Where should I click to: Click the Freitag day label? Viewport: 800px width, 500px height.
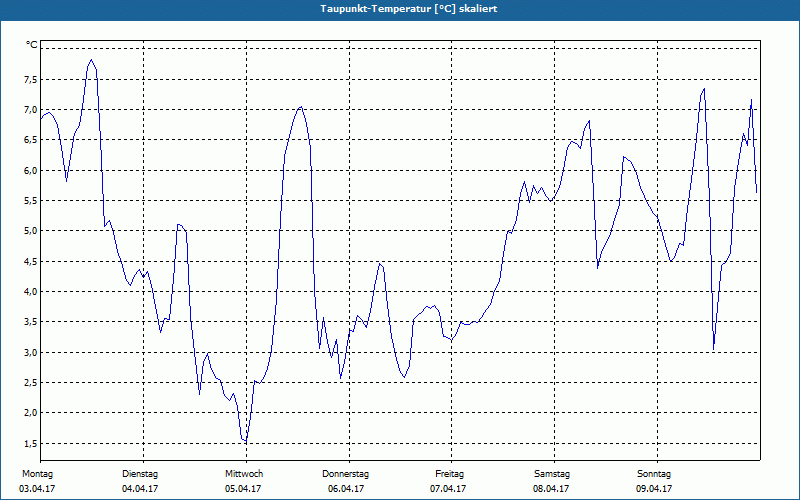[x=449, y=474]
